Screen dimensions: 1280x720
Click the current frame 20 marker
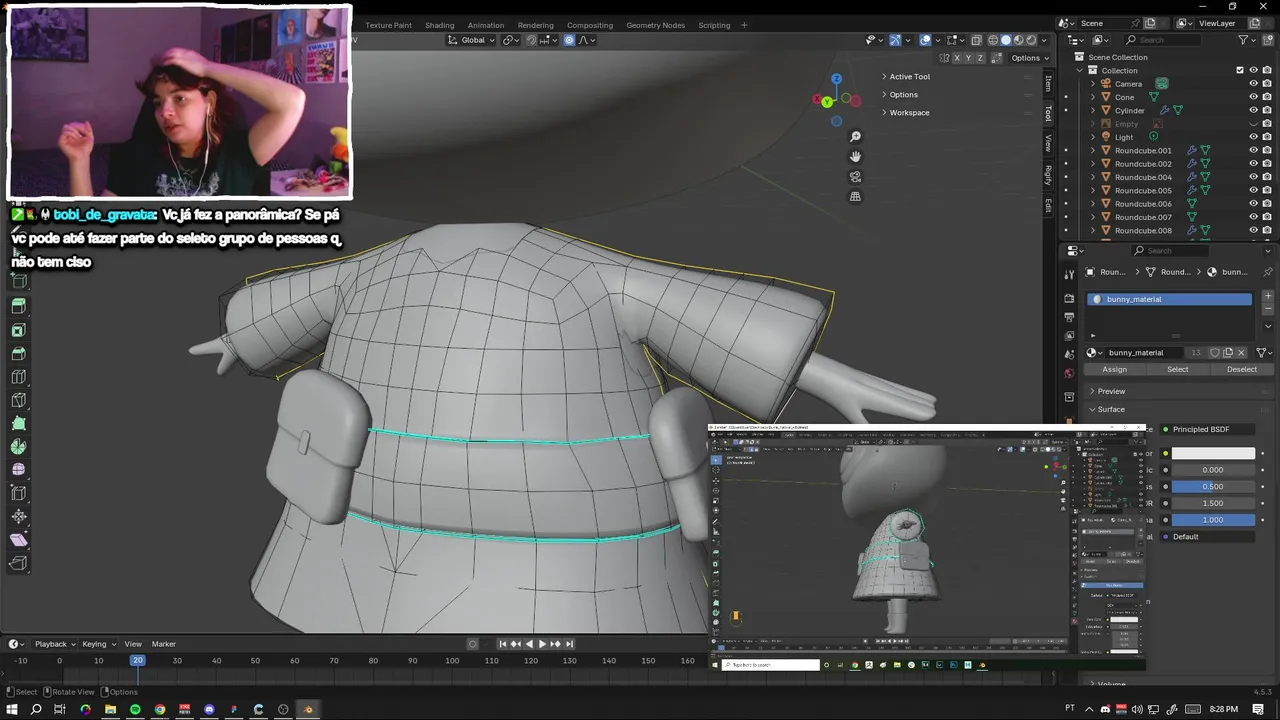tap(138, 661)
